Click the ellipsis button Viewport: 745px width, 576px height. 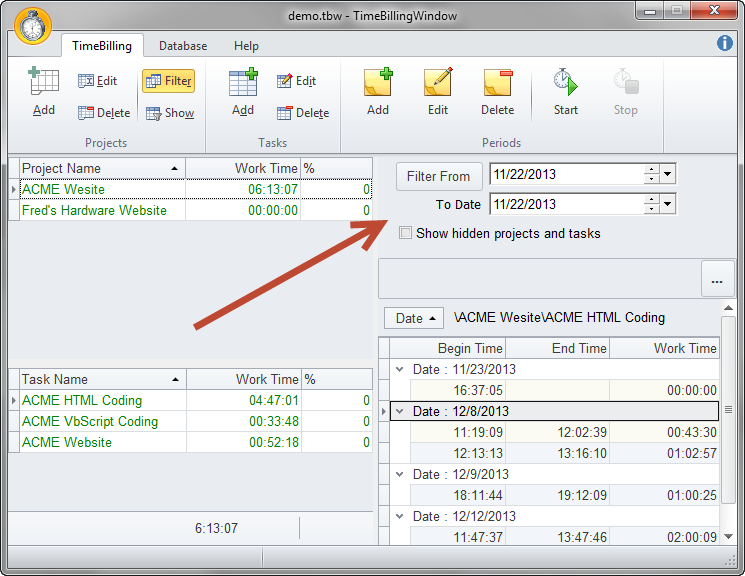coord(717,281)
